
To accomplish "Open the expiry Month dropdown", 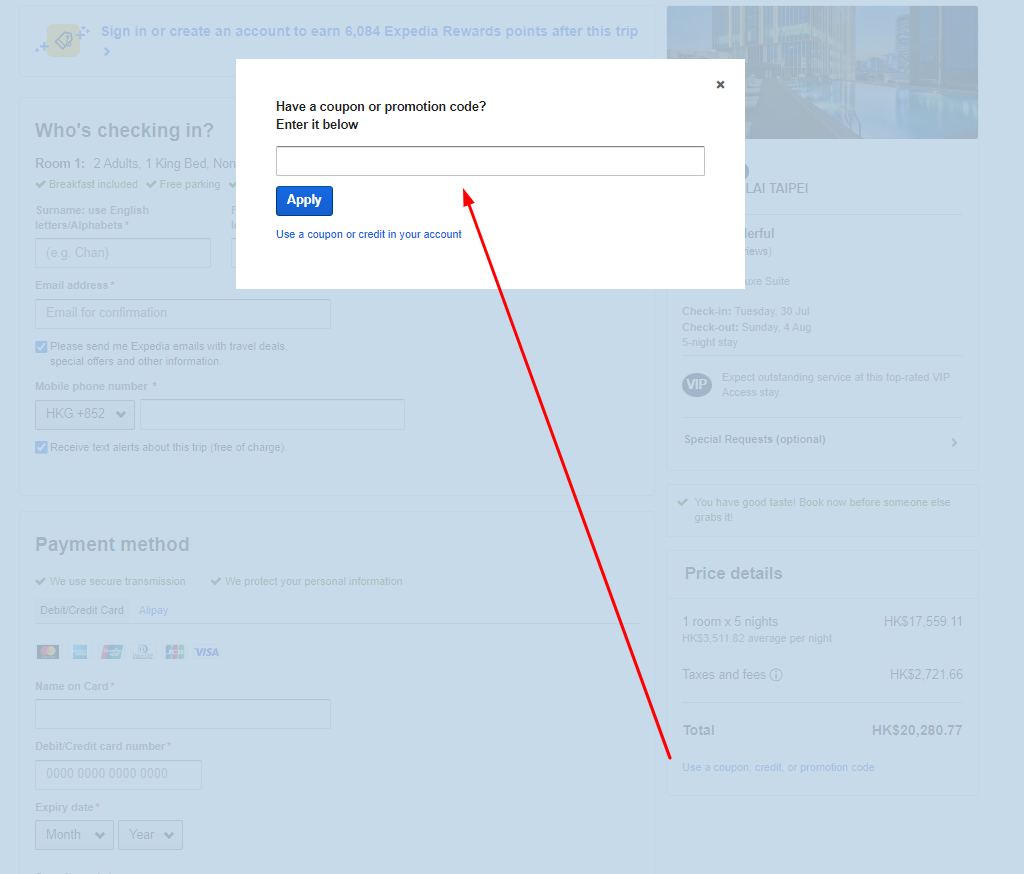I will [x=74, y=835].
